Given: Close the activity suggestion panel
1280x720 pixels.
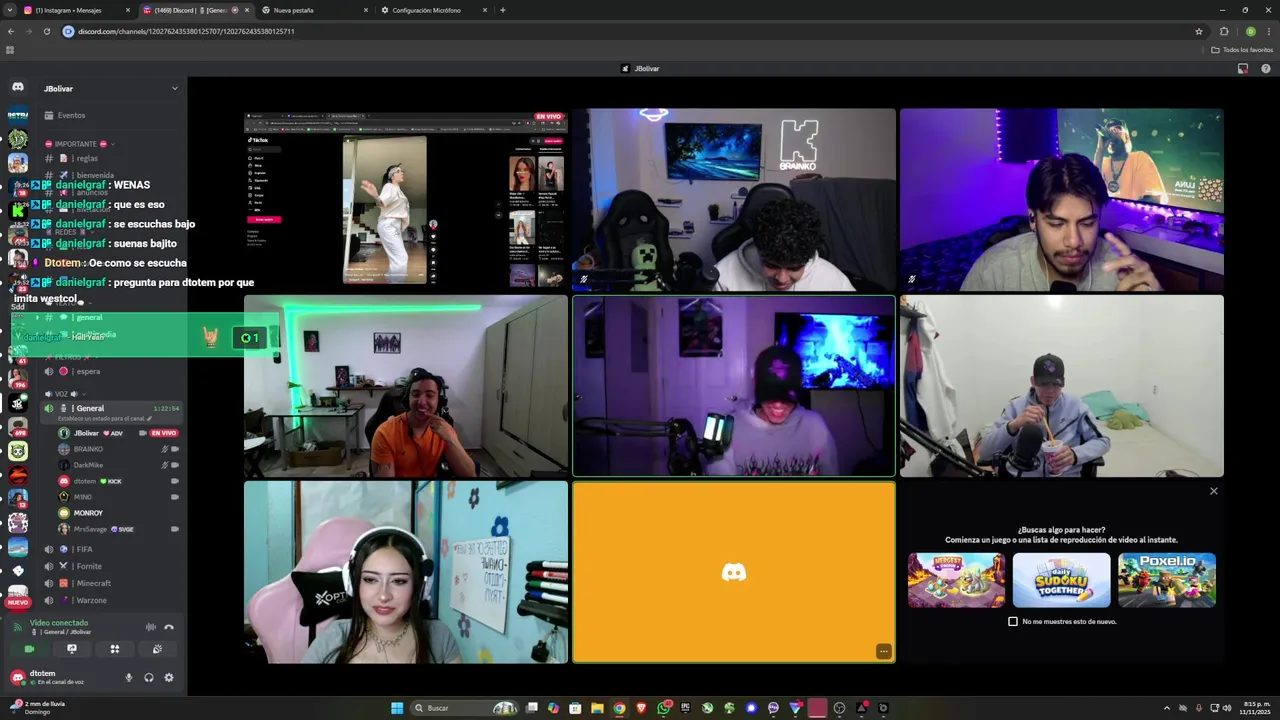Looking at the screenshot, I should pos(1214,491).
